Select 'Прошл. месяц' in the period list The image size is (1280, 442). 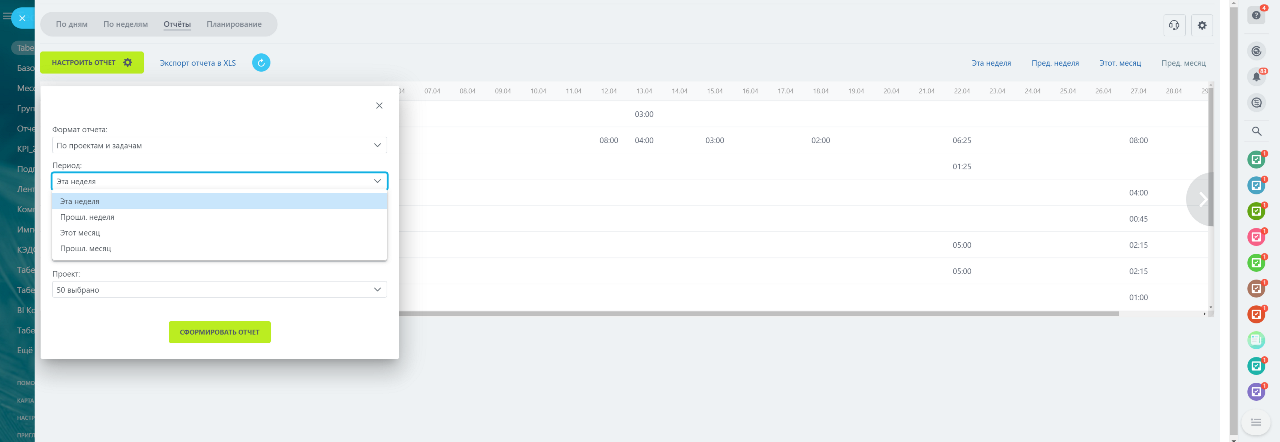[x=219, y=248]
